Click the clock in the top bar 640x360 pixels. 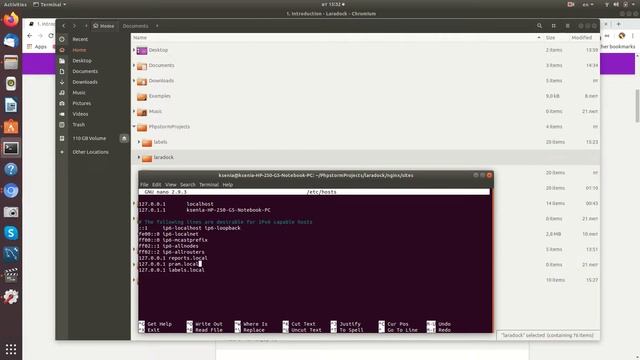click(x=333, y=4)
